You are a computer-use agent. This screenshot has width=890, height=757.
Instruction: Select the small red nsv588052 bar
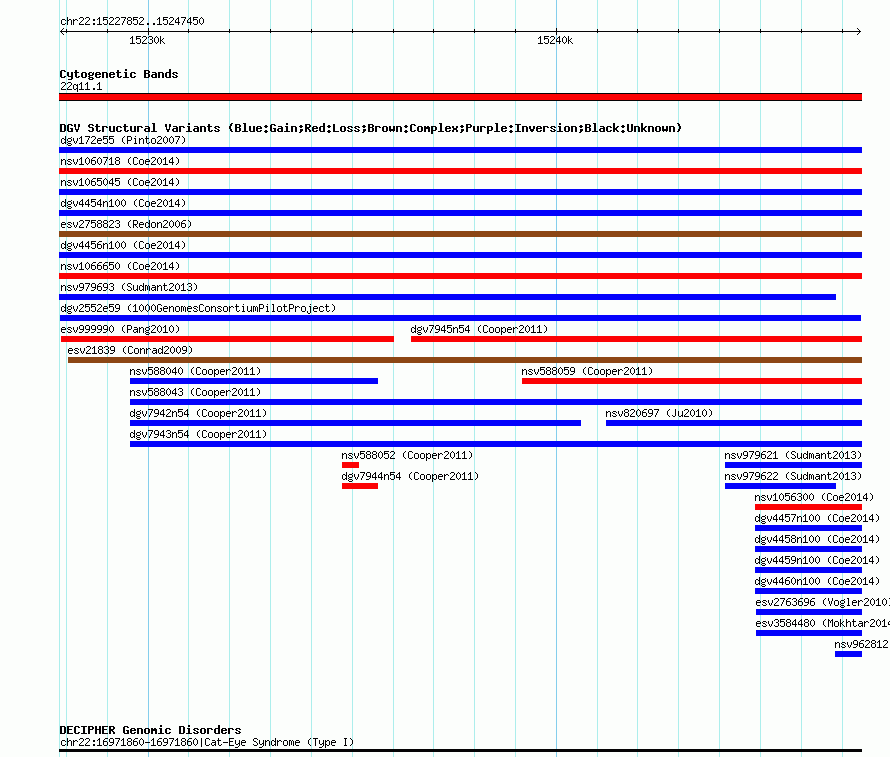point(350,465)
